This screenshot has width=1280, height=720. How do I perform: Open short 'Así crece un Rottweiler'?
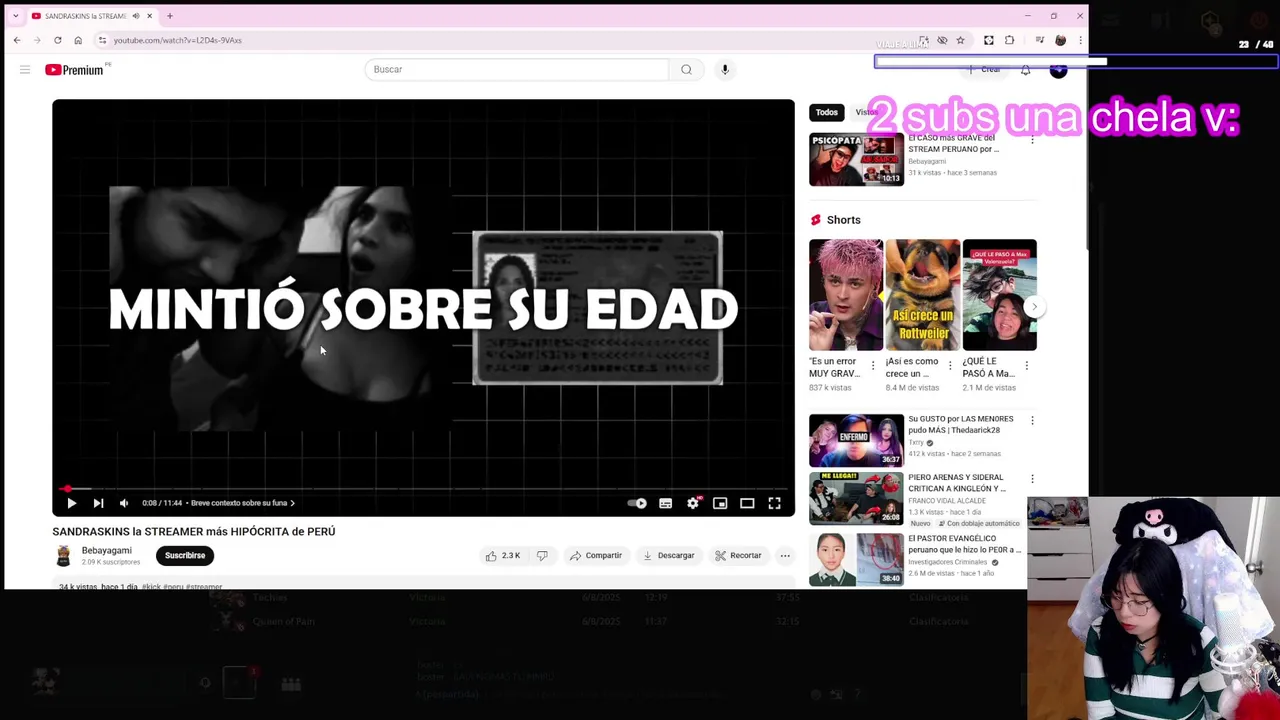pos(922,295)
